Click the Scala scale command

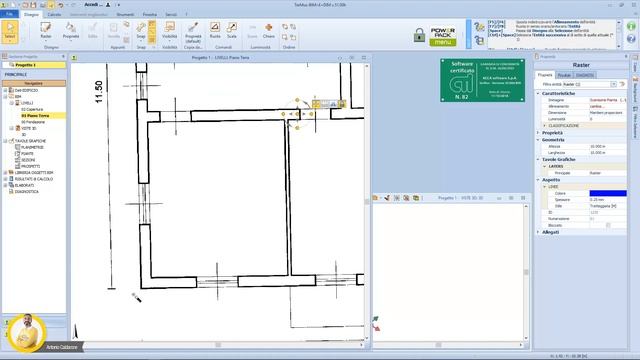tap(232, 31)
